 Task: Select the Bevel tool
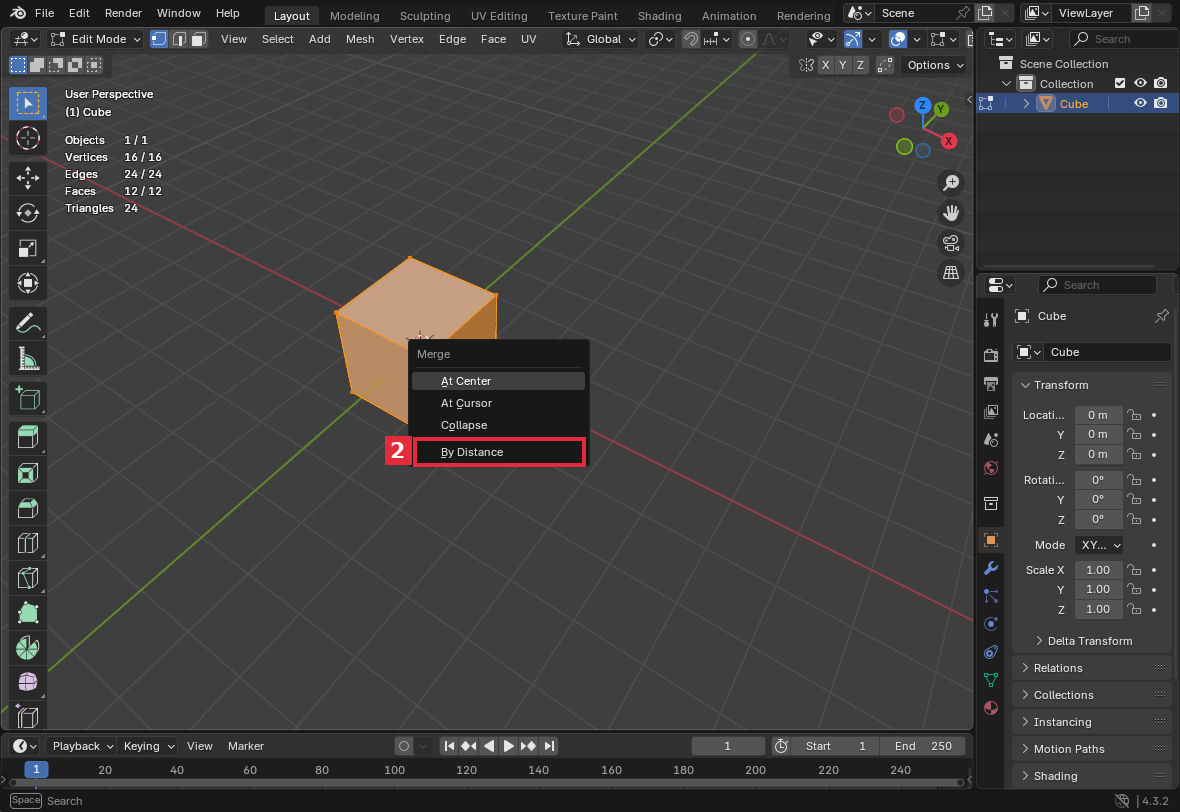28,508
